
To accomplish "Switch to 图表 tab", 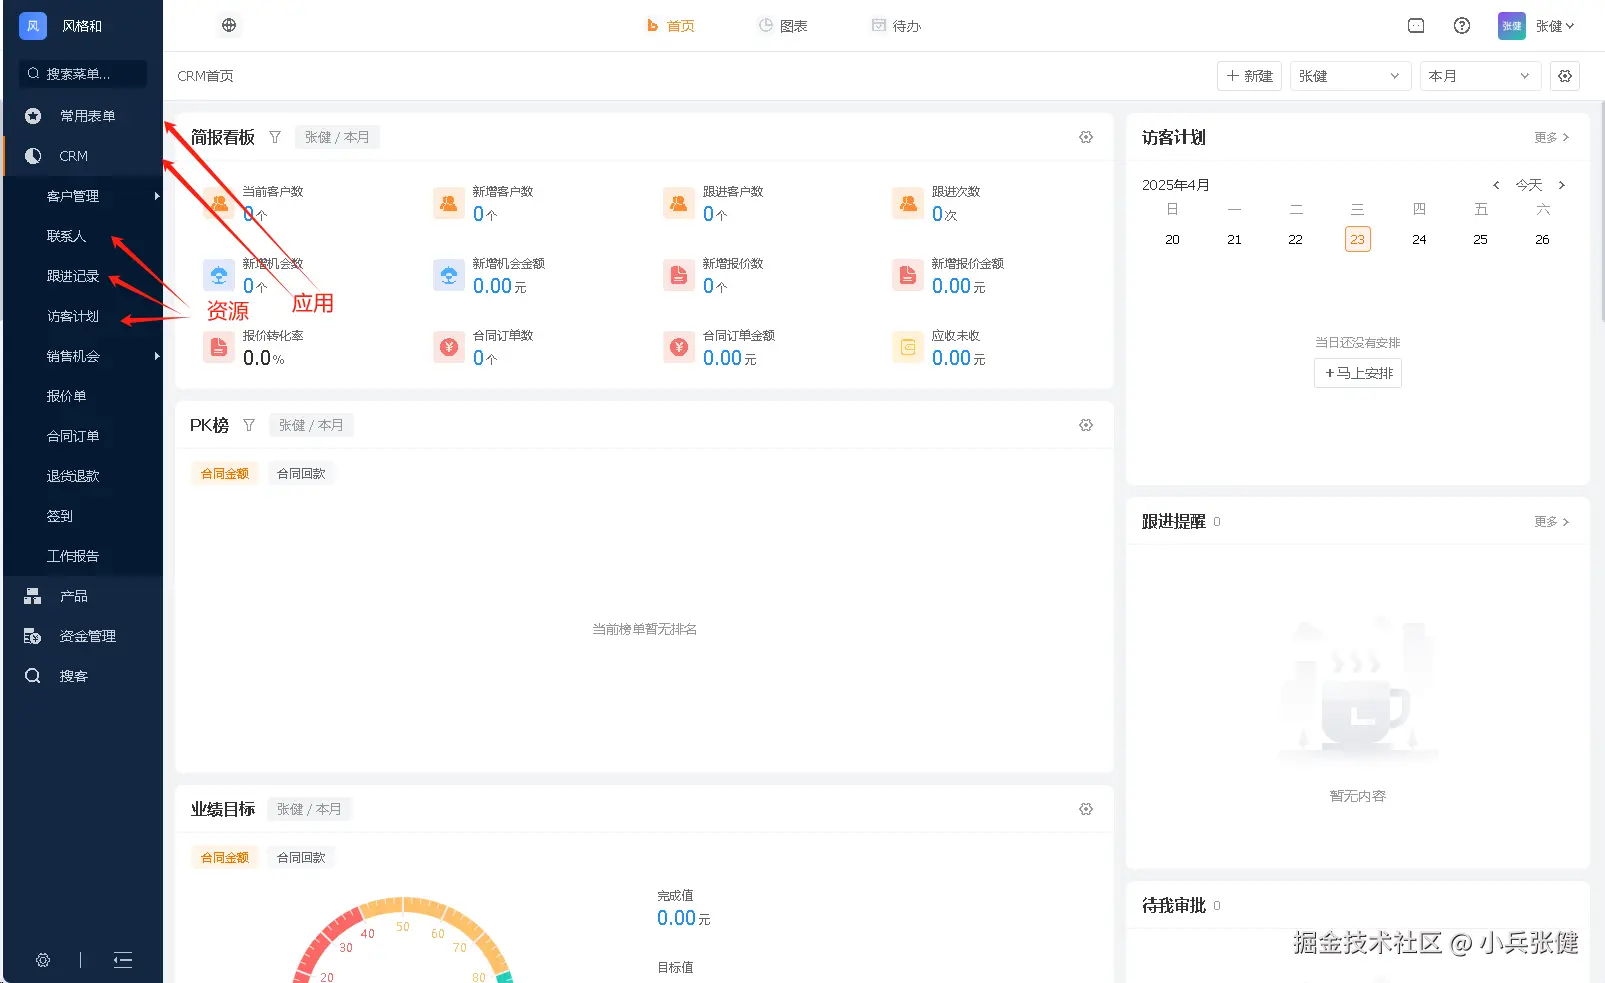I will coord(783,26).
